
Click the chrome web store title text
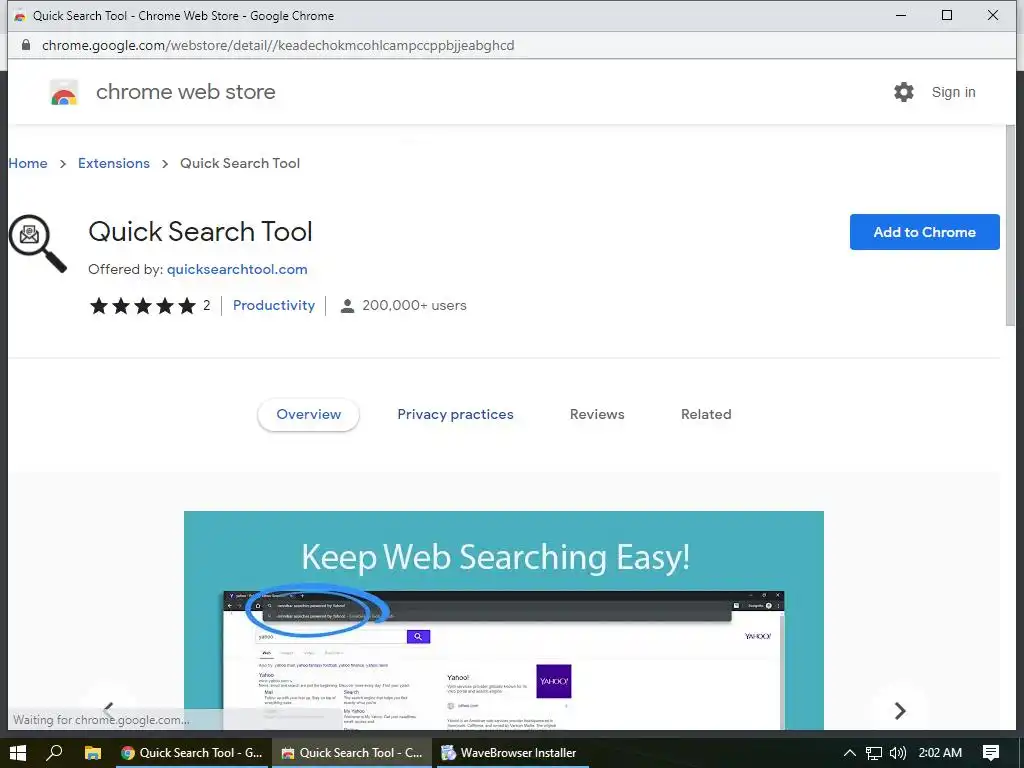[x=185, y=92]
